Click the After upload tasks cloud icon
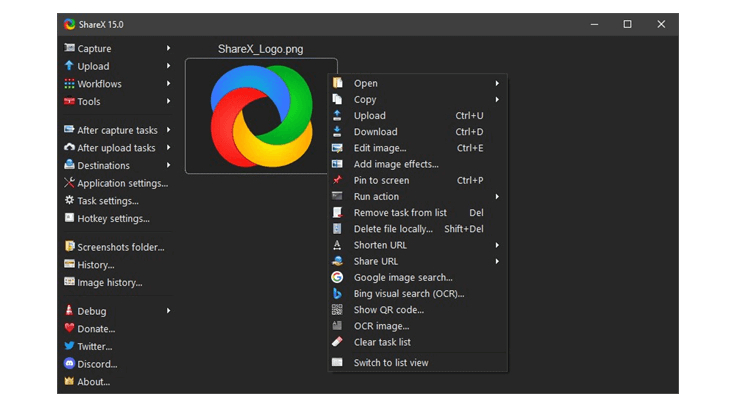The height and width of the screenshot is (415, 730). point(69,147)
